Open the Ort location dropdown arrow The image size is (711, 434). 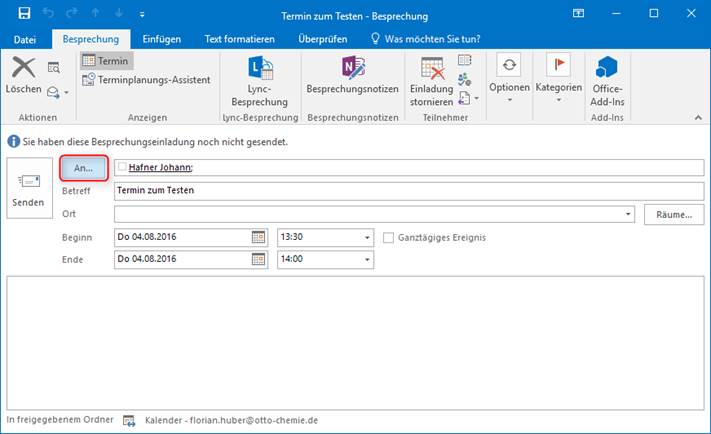[x=628, y=214]
